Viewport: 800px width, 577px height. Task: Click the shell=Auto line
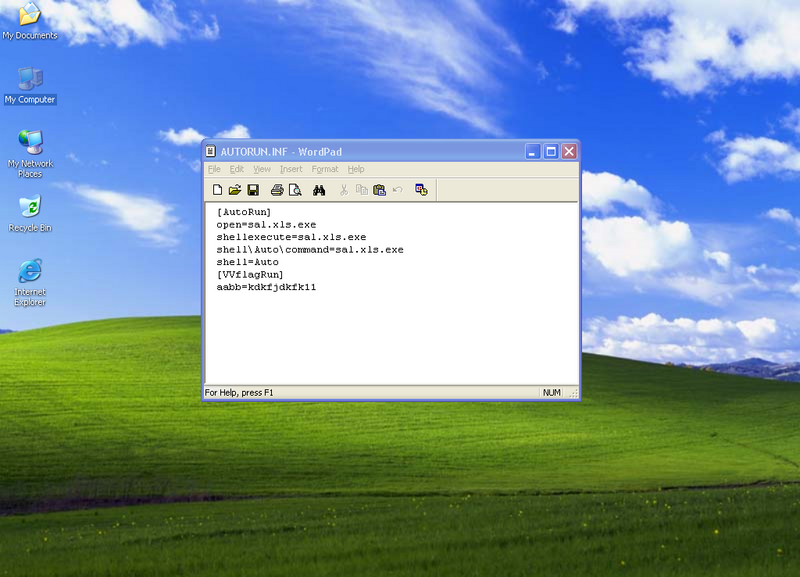pyautogui.click(x=247, y=262)
